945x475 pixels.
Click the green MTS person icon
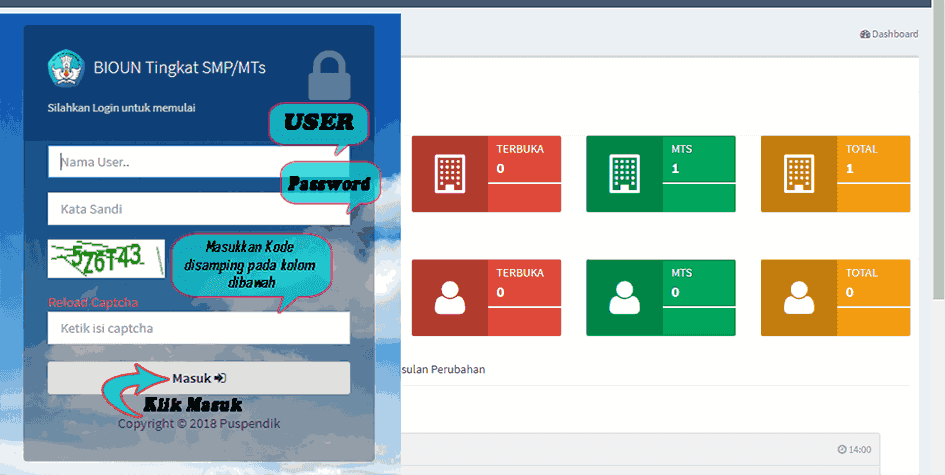624,298
